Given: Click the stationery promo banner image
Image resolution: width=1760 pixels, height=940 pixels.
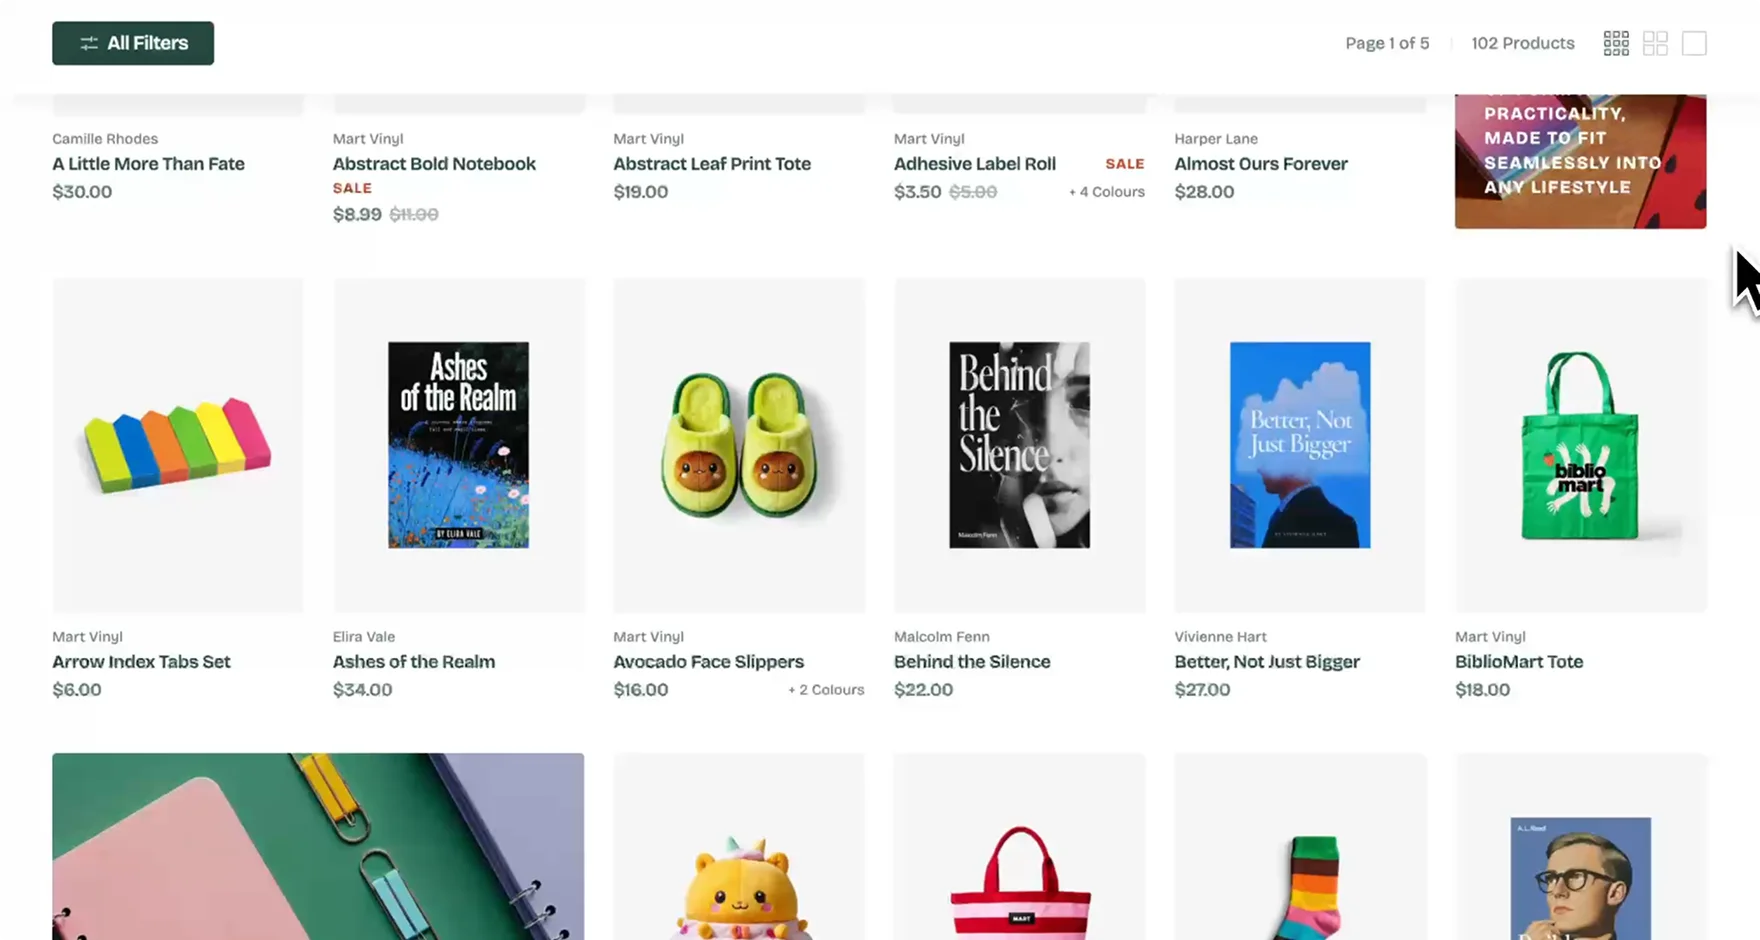Looking at the screenshot, I should tap(318, 846).
